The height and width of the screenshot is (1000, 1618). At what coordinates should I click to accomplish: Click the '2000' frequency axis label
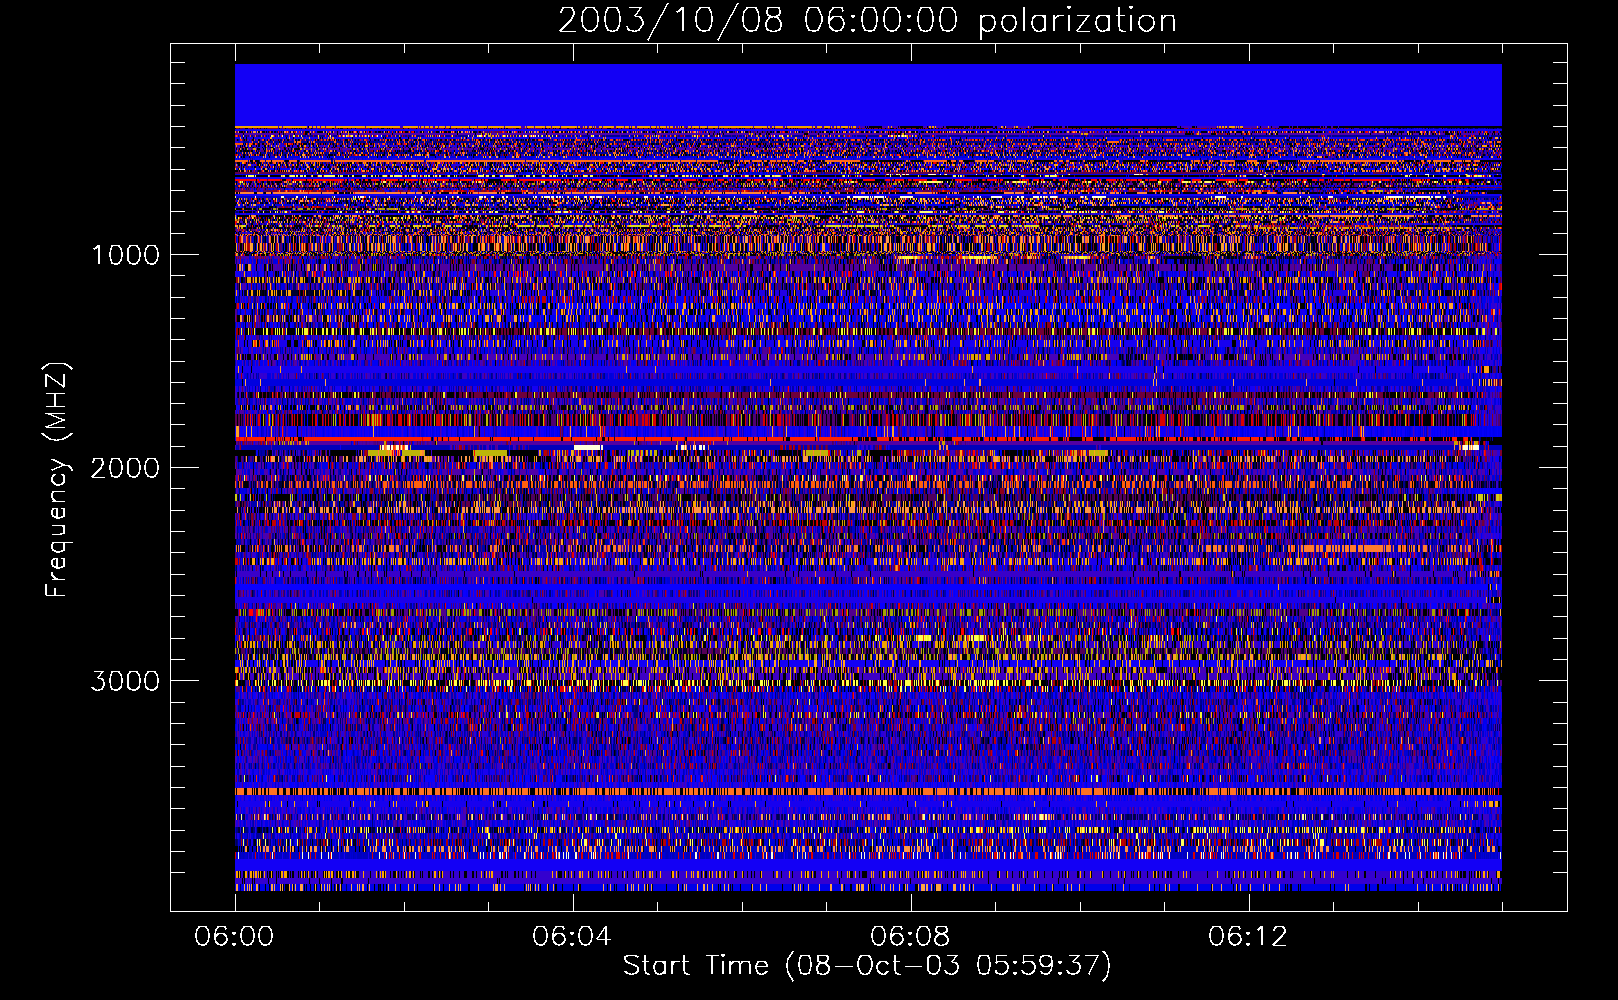coord(125,468)
